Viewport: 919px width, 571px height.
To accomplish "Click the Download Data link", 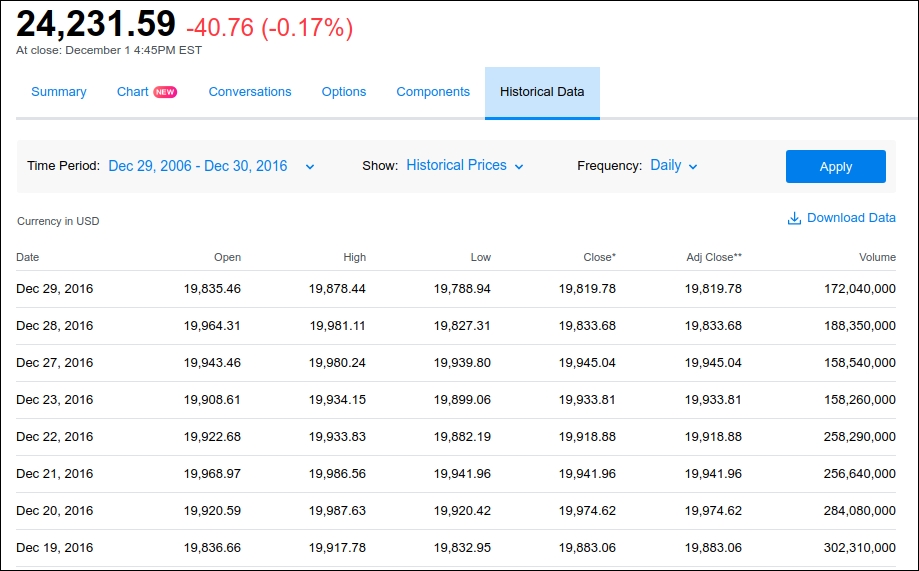I will 851,218.
